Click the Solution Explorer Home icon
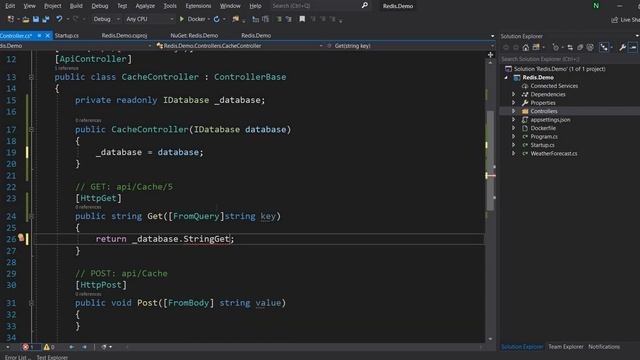 [x=526, y=48]
